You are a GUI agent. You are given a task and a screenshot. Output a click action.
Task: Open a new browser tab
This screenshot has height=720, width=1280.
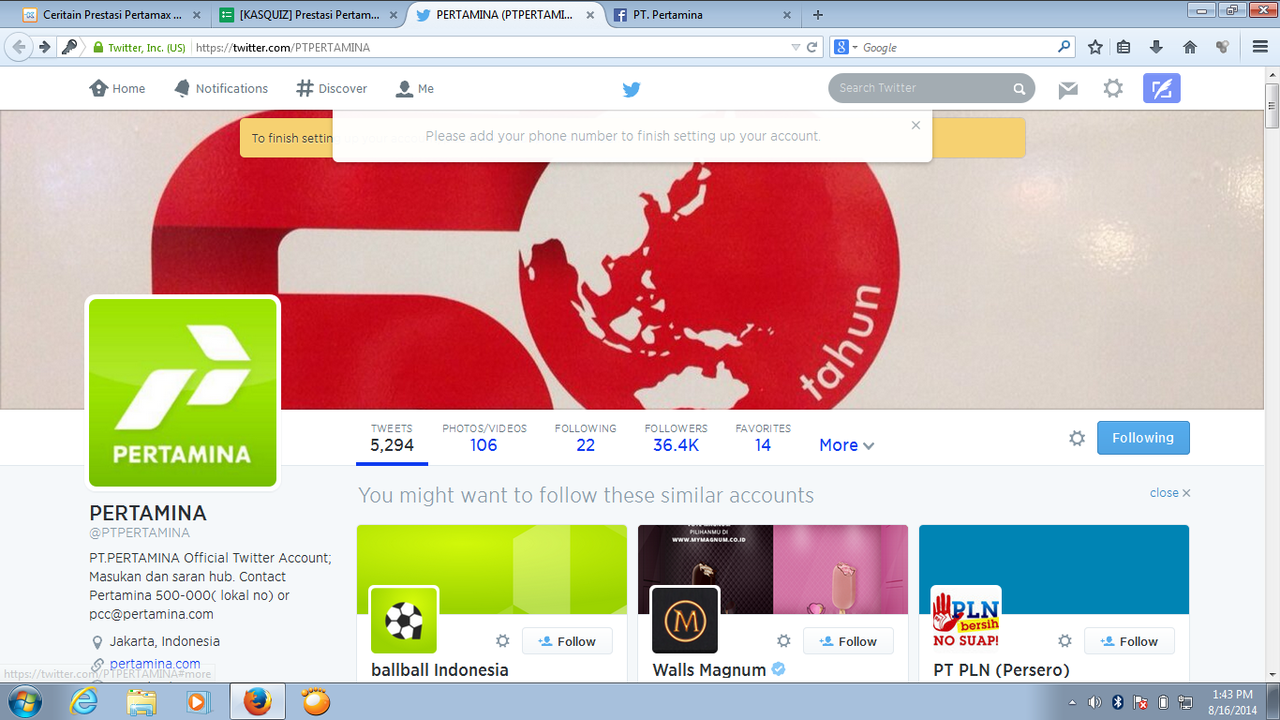(818, 15)
